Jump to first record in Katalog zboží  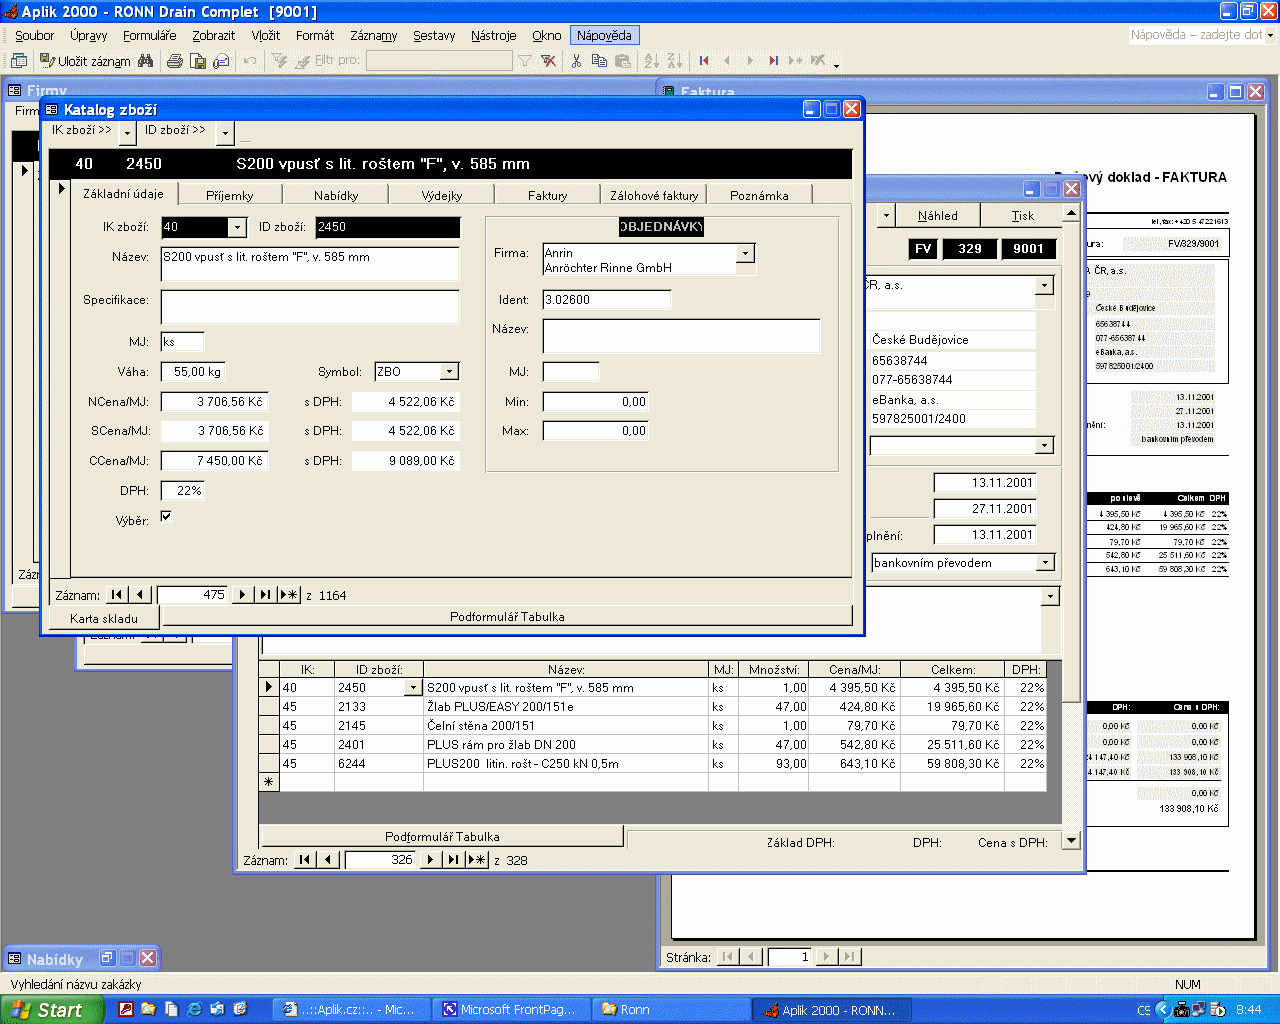pos(117,595)
